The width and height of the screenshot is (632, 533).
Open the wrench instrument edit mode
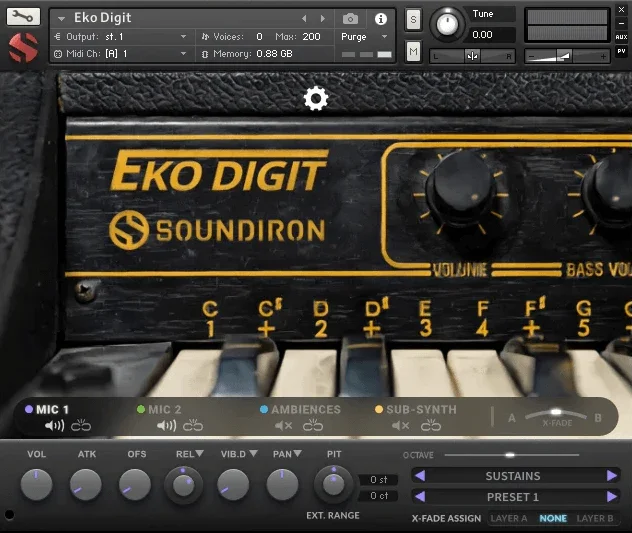[23, 17]
